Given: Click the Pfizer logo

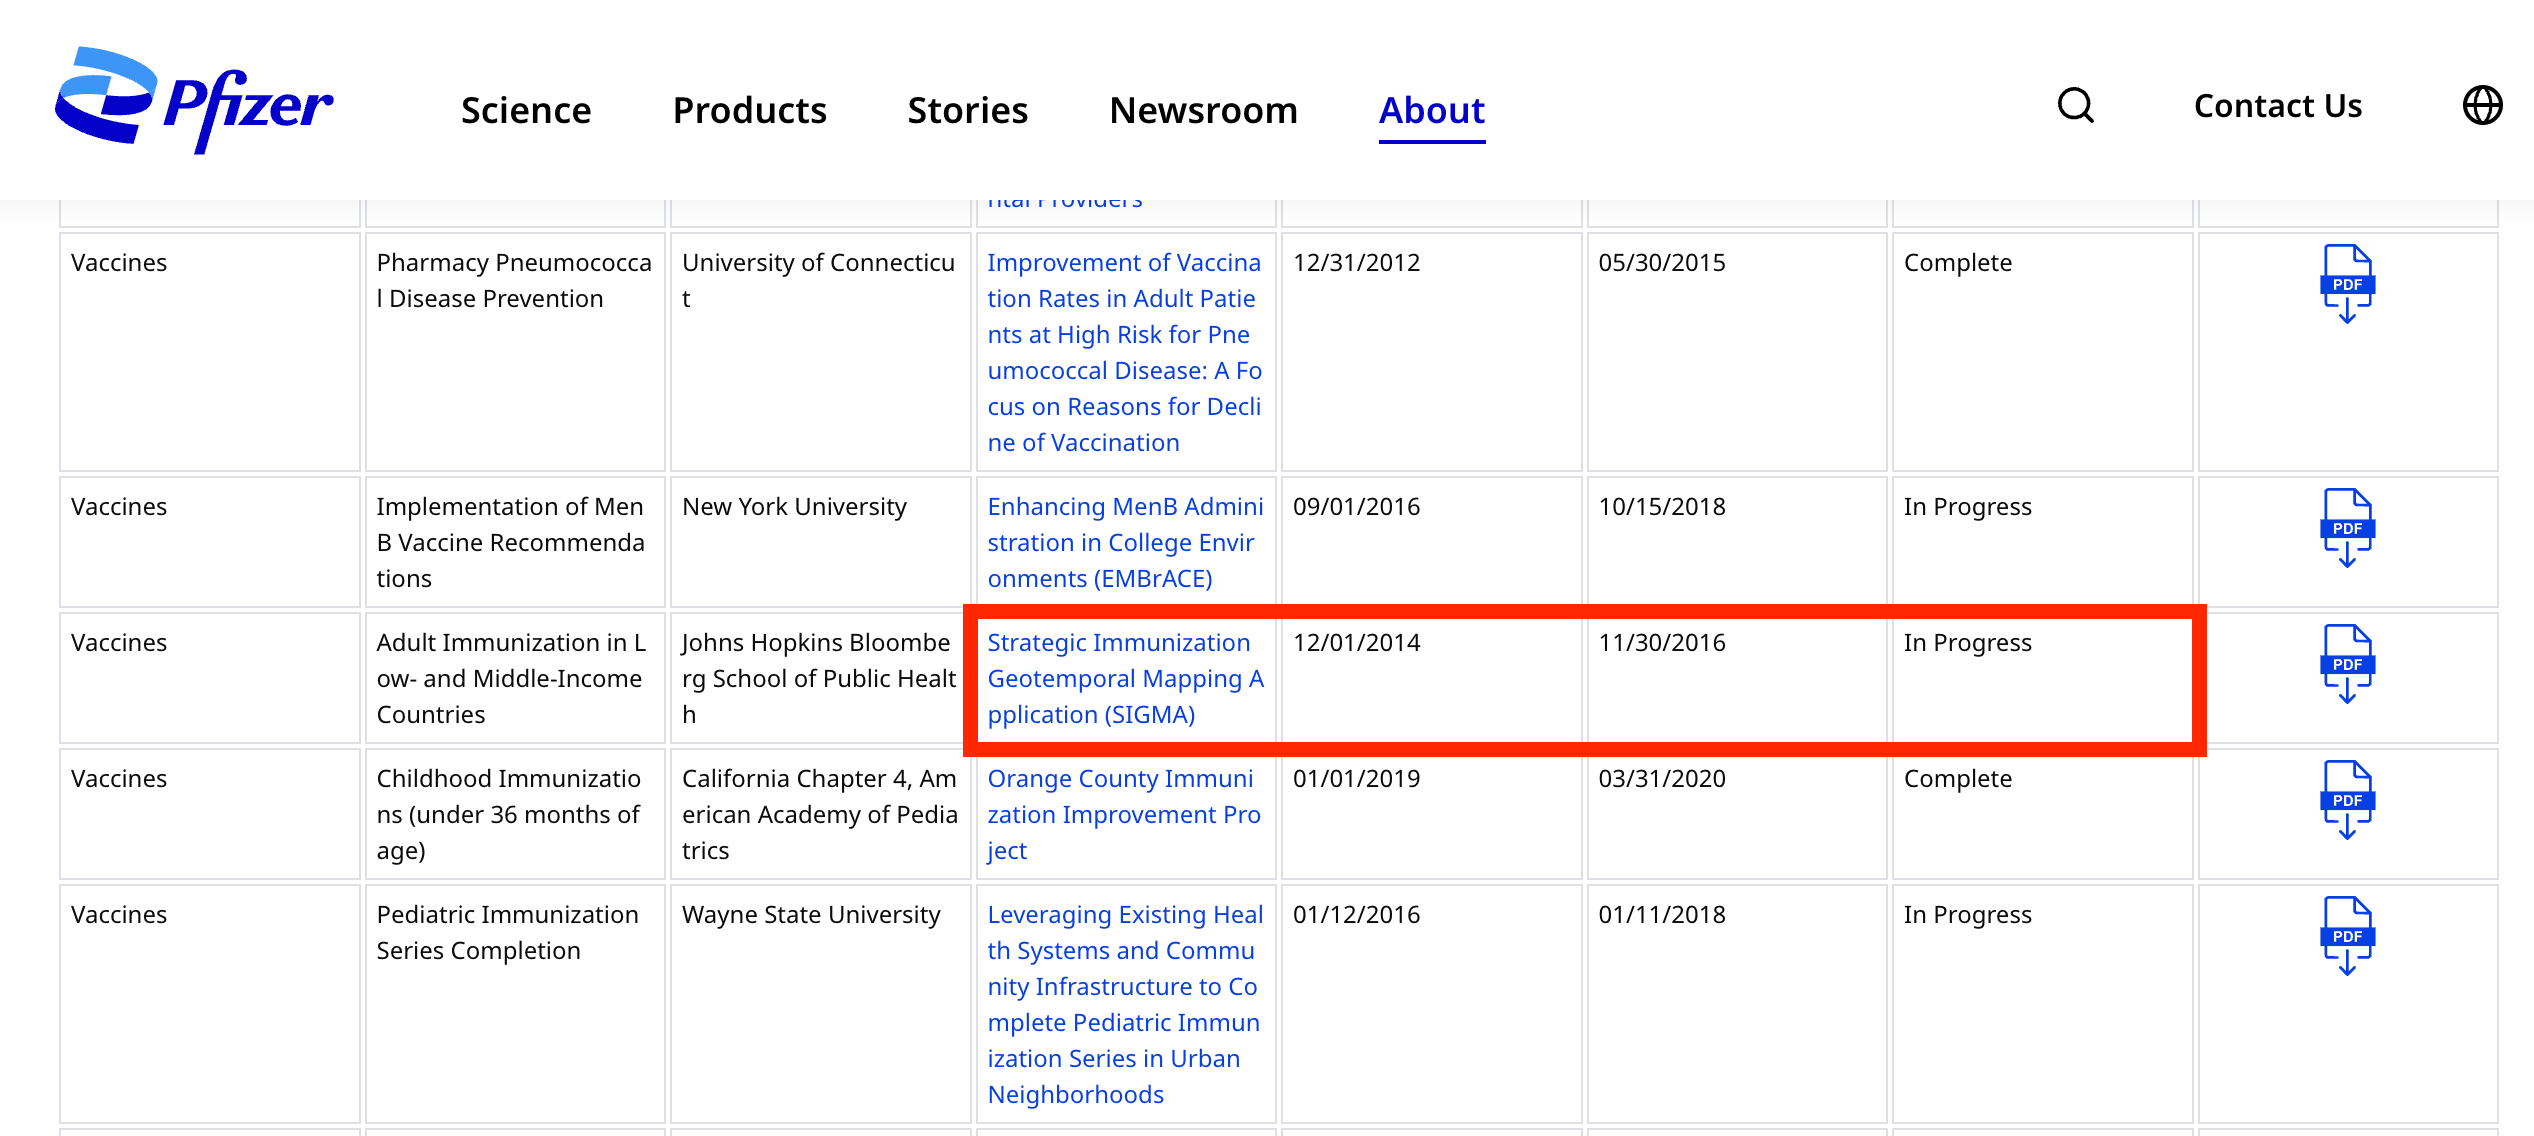Looking at the screenshot, I should [x=193, y=100].
